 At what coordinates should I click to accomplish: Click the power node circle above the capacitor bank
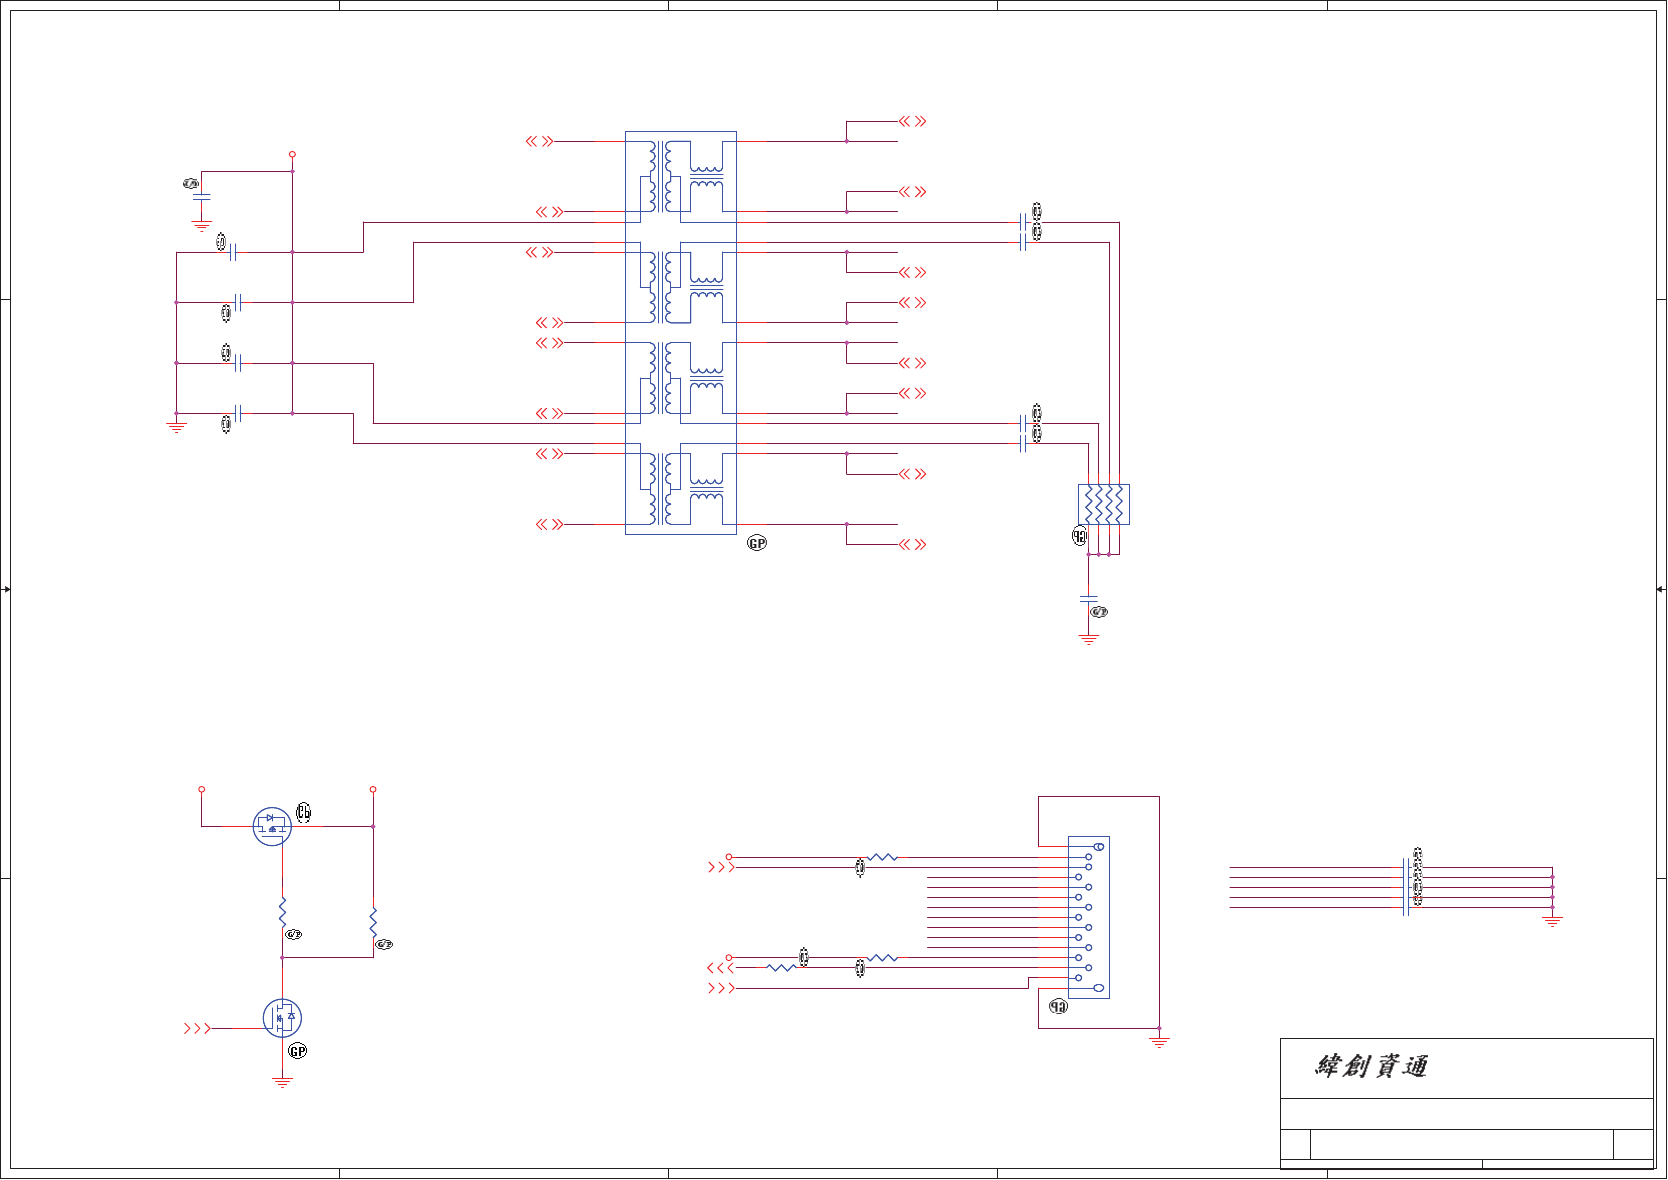coord(292,154)
